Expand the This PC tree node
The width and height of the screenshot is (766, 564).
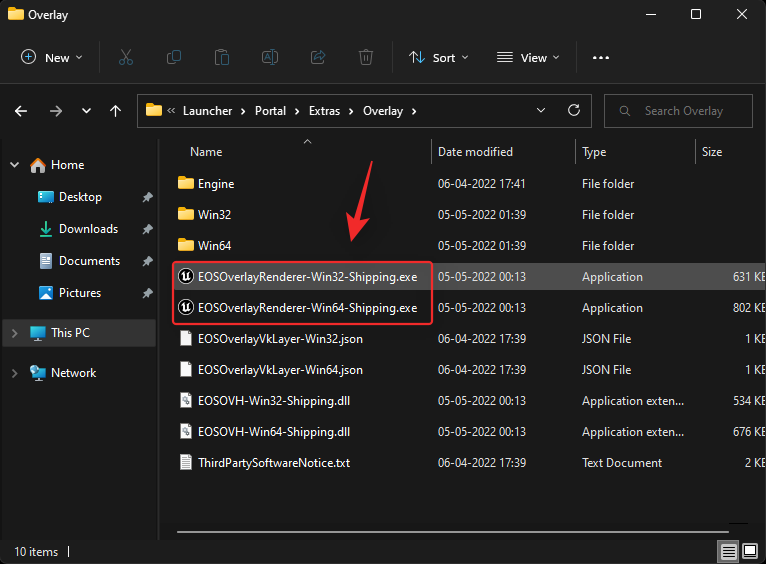[14, 333]
